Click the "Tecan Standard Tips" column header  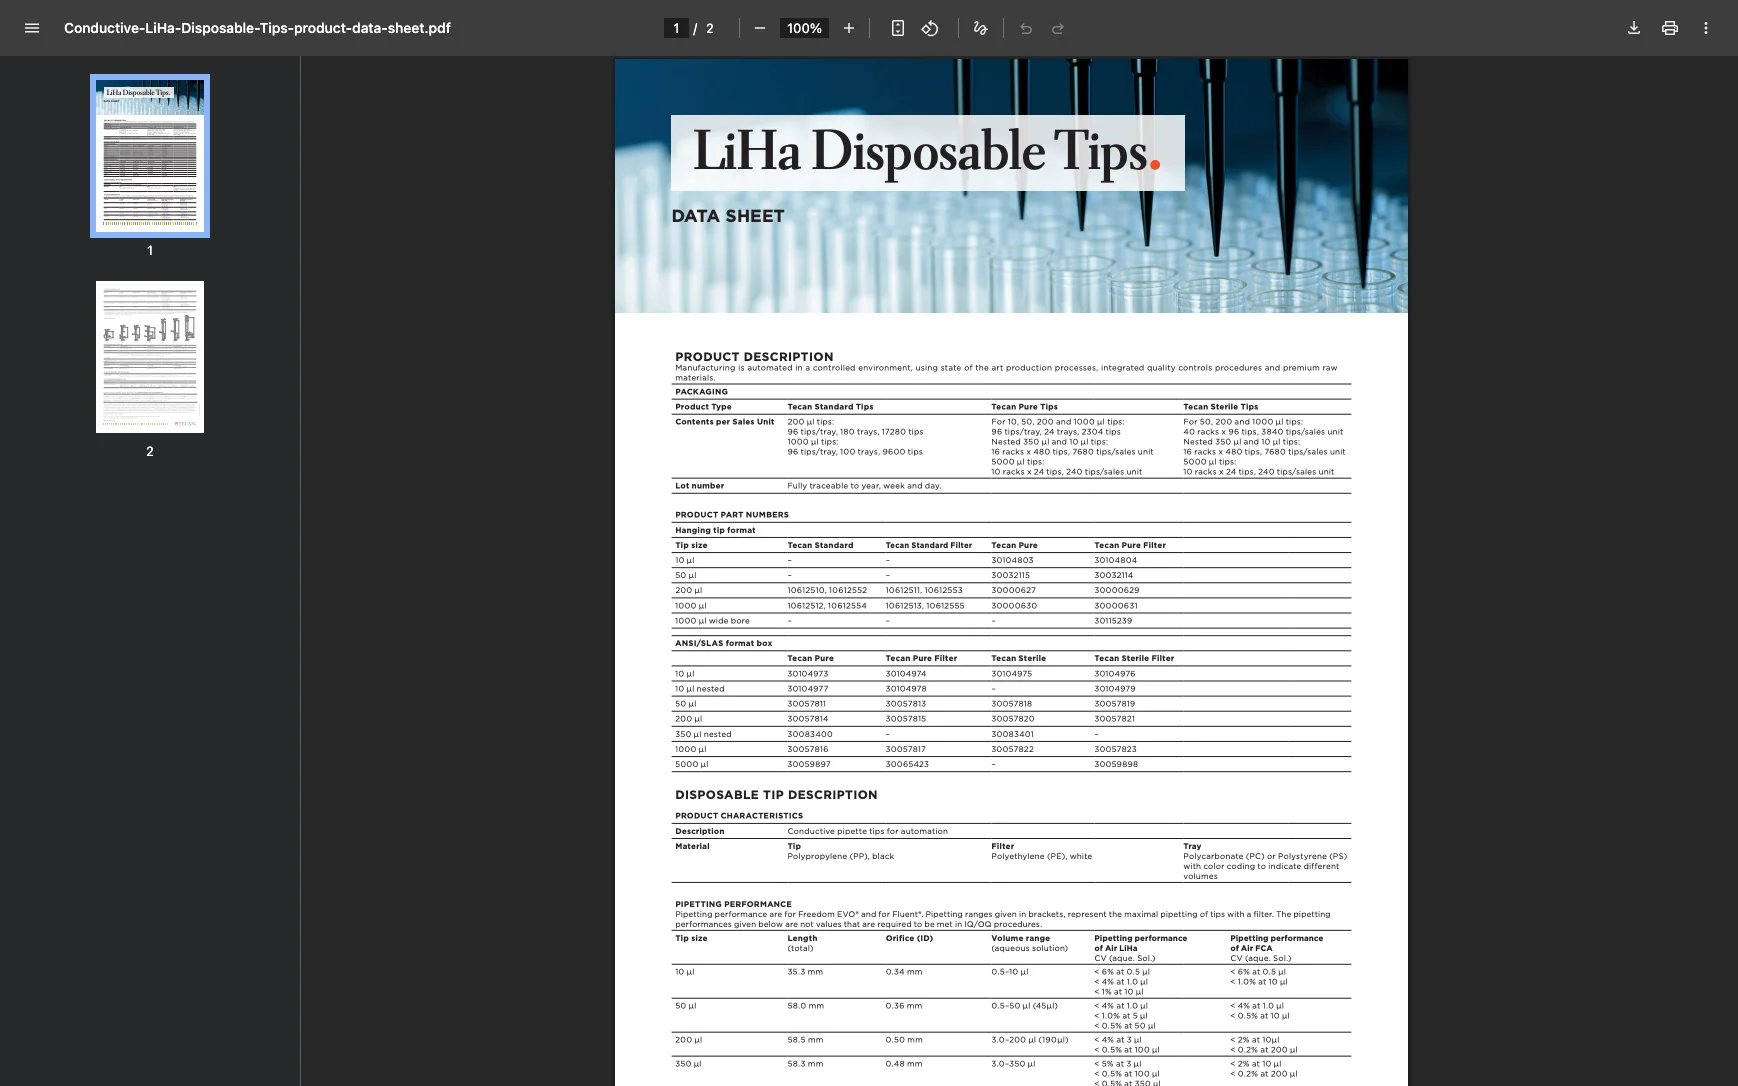pyautogui.click(x=830, y=407)
